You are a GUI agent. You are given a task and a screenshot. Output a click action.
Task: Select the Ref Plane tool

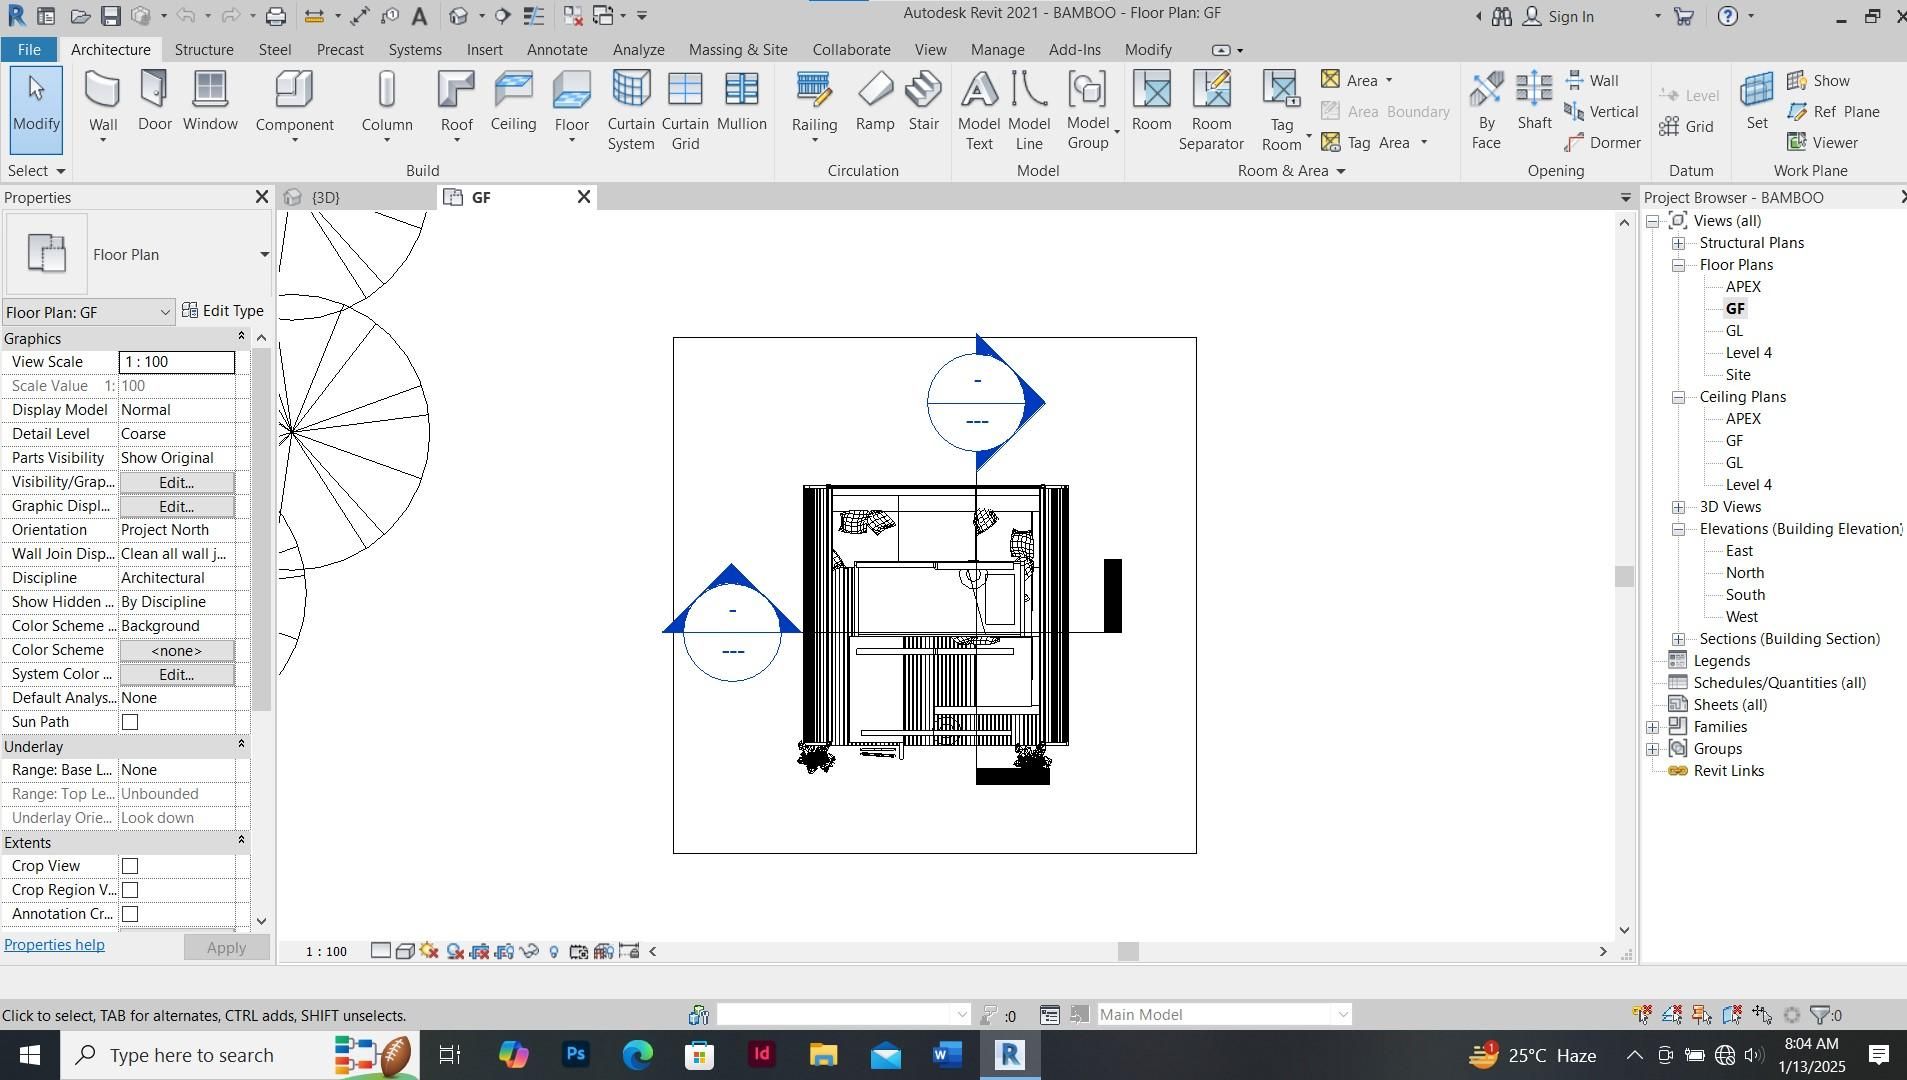(1834, 112)
